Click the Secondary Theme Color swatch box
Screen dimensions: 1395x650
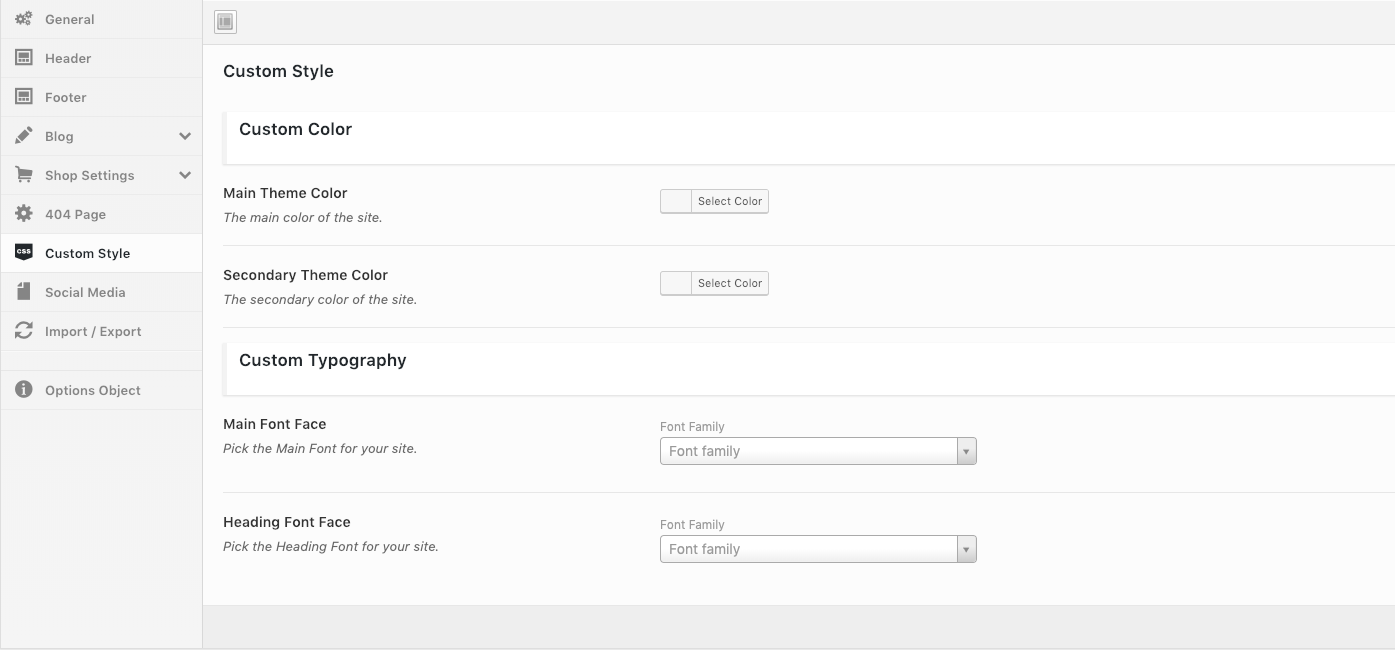pyautogui.click(x=676, y=283)
